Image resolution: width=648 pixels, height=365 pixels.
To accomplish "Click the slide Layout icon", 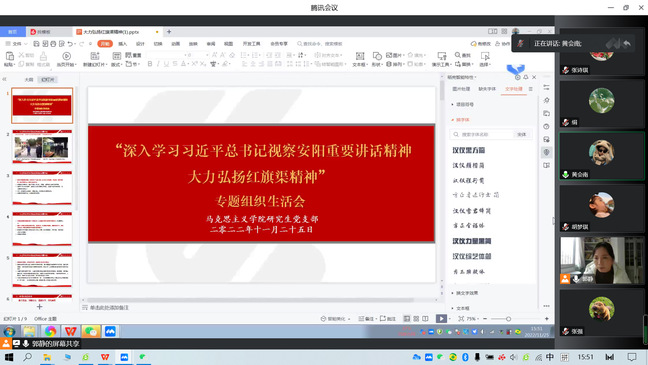I will click(117, 56).
